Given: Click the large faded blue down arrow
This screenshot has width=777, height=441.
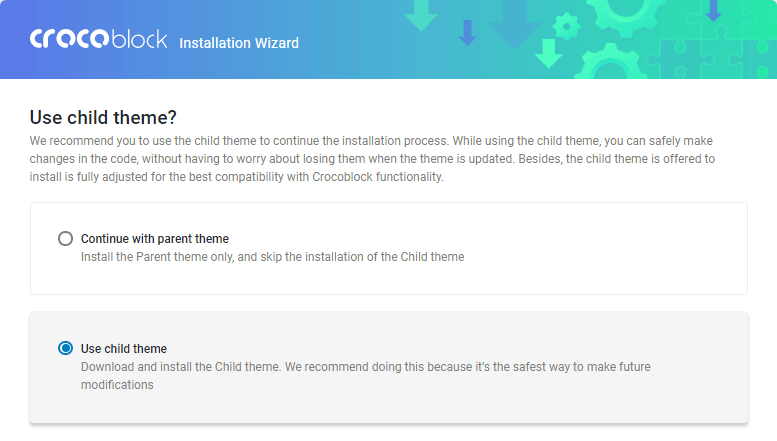Looking at the screenshot, I should [x=514, y=24].
